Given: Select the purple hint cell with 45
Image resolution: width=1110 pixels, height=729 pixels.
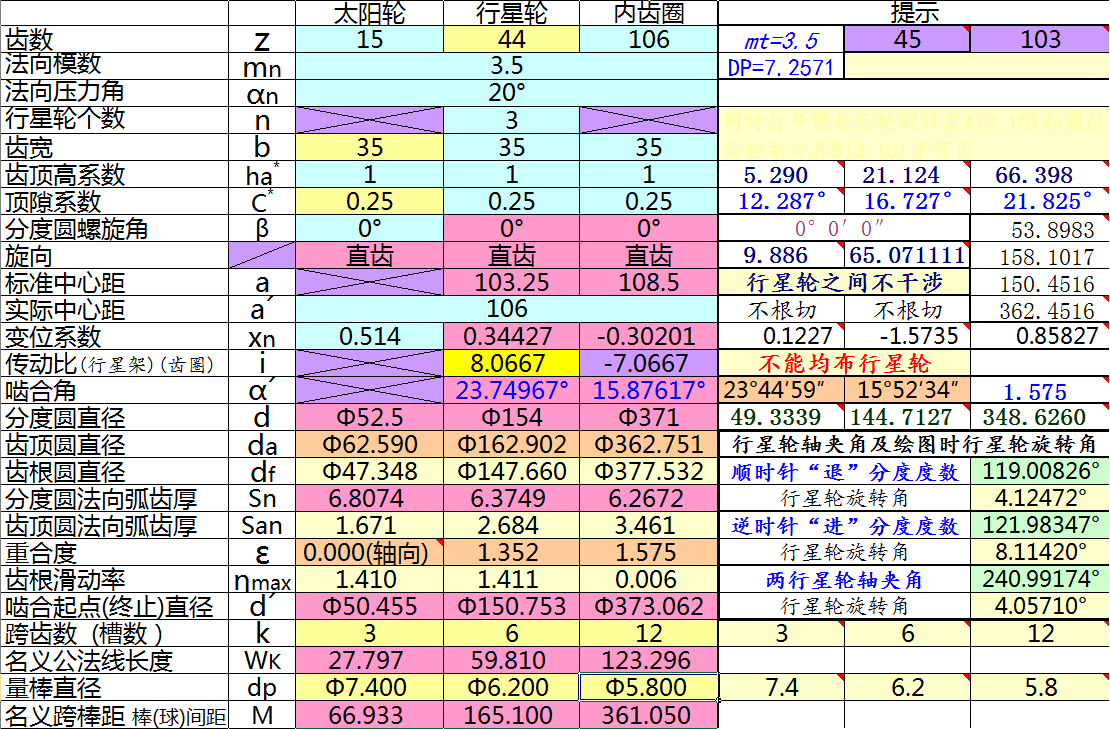Looking at the screenshot, I should tap(907, 39).
